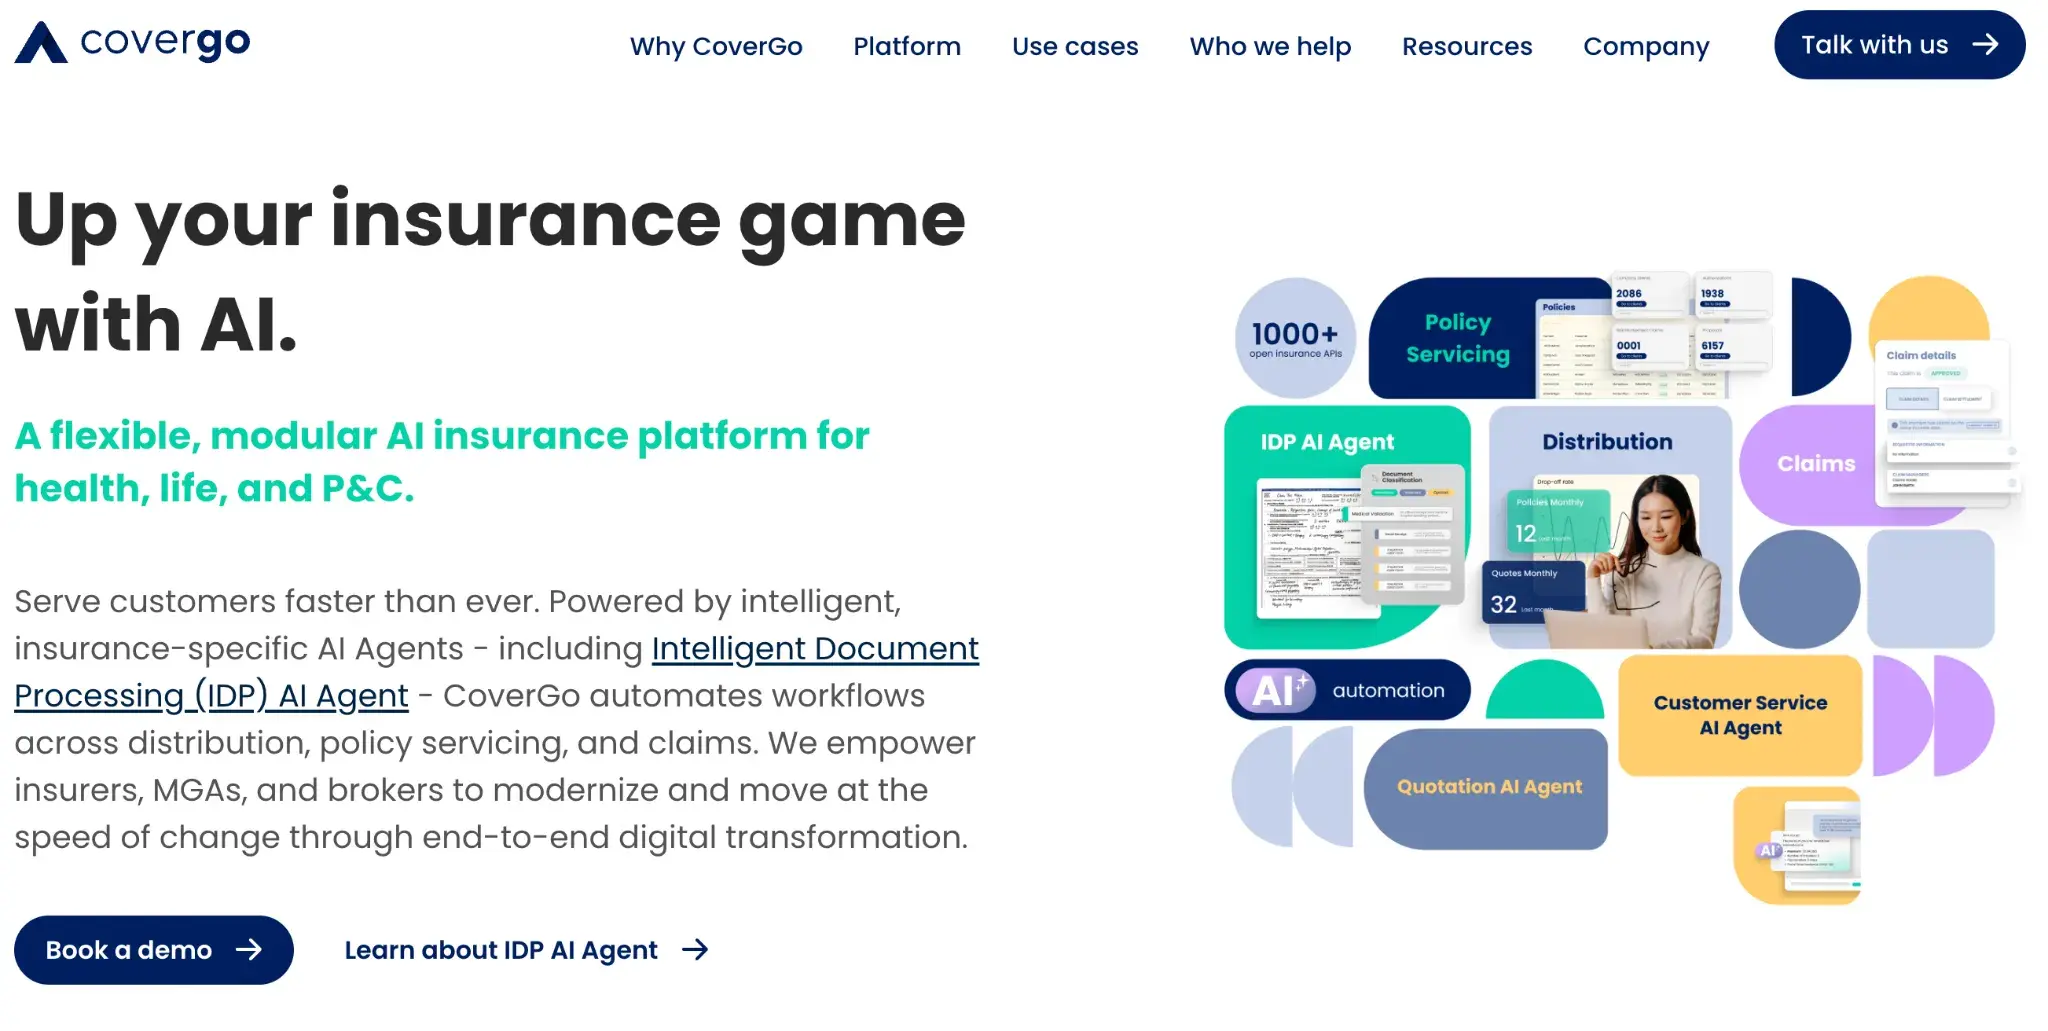The image size is (2048, 1031).
Task: Click the purple Claims bubble
Action: 1817,463
